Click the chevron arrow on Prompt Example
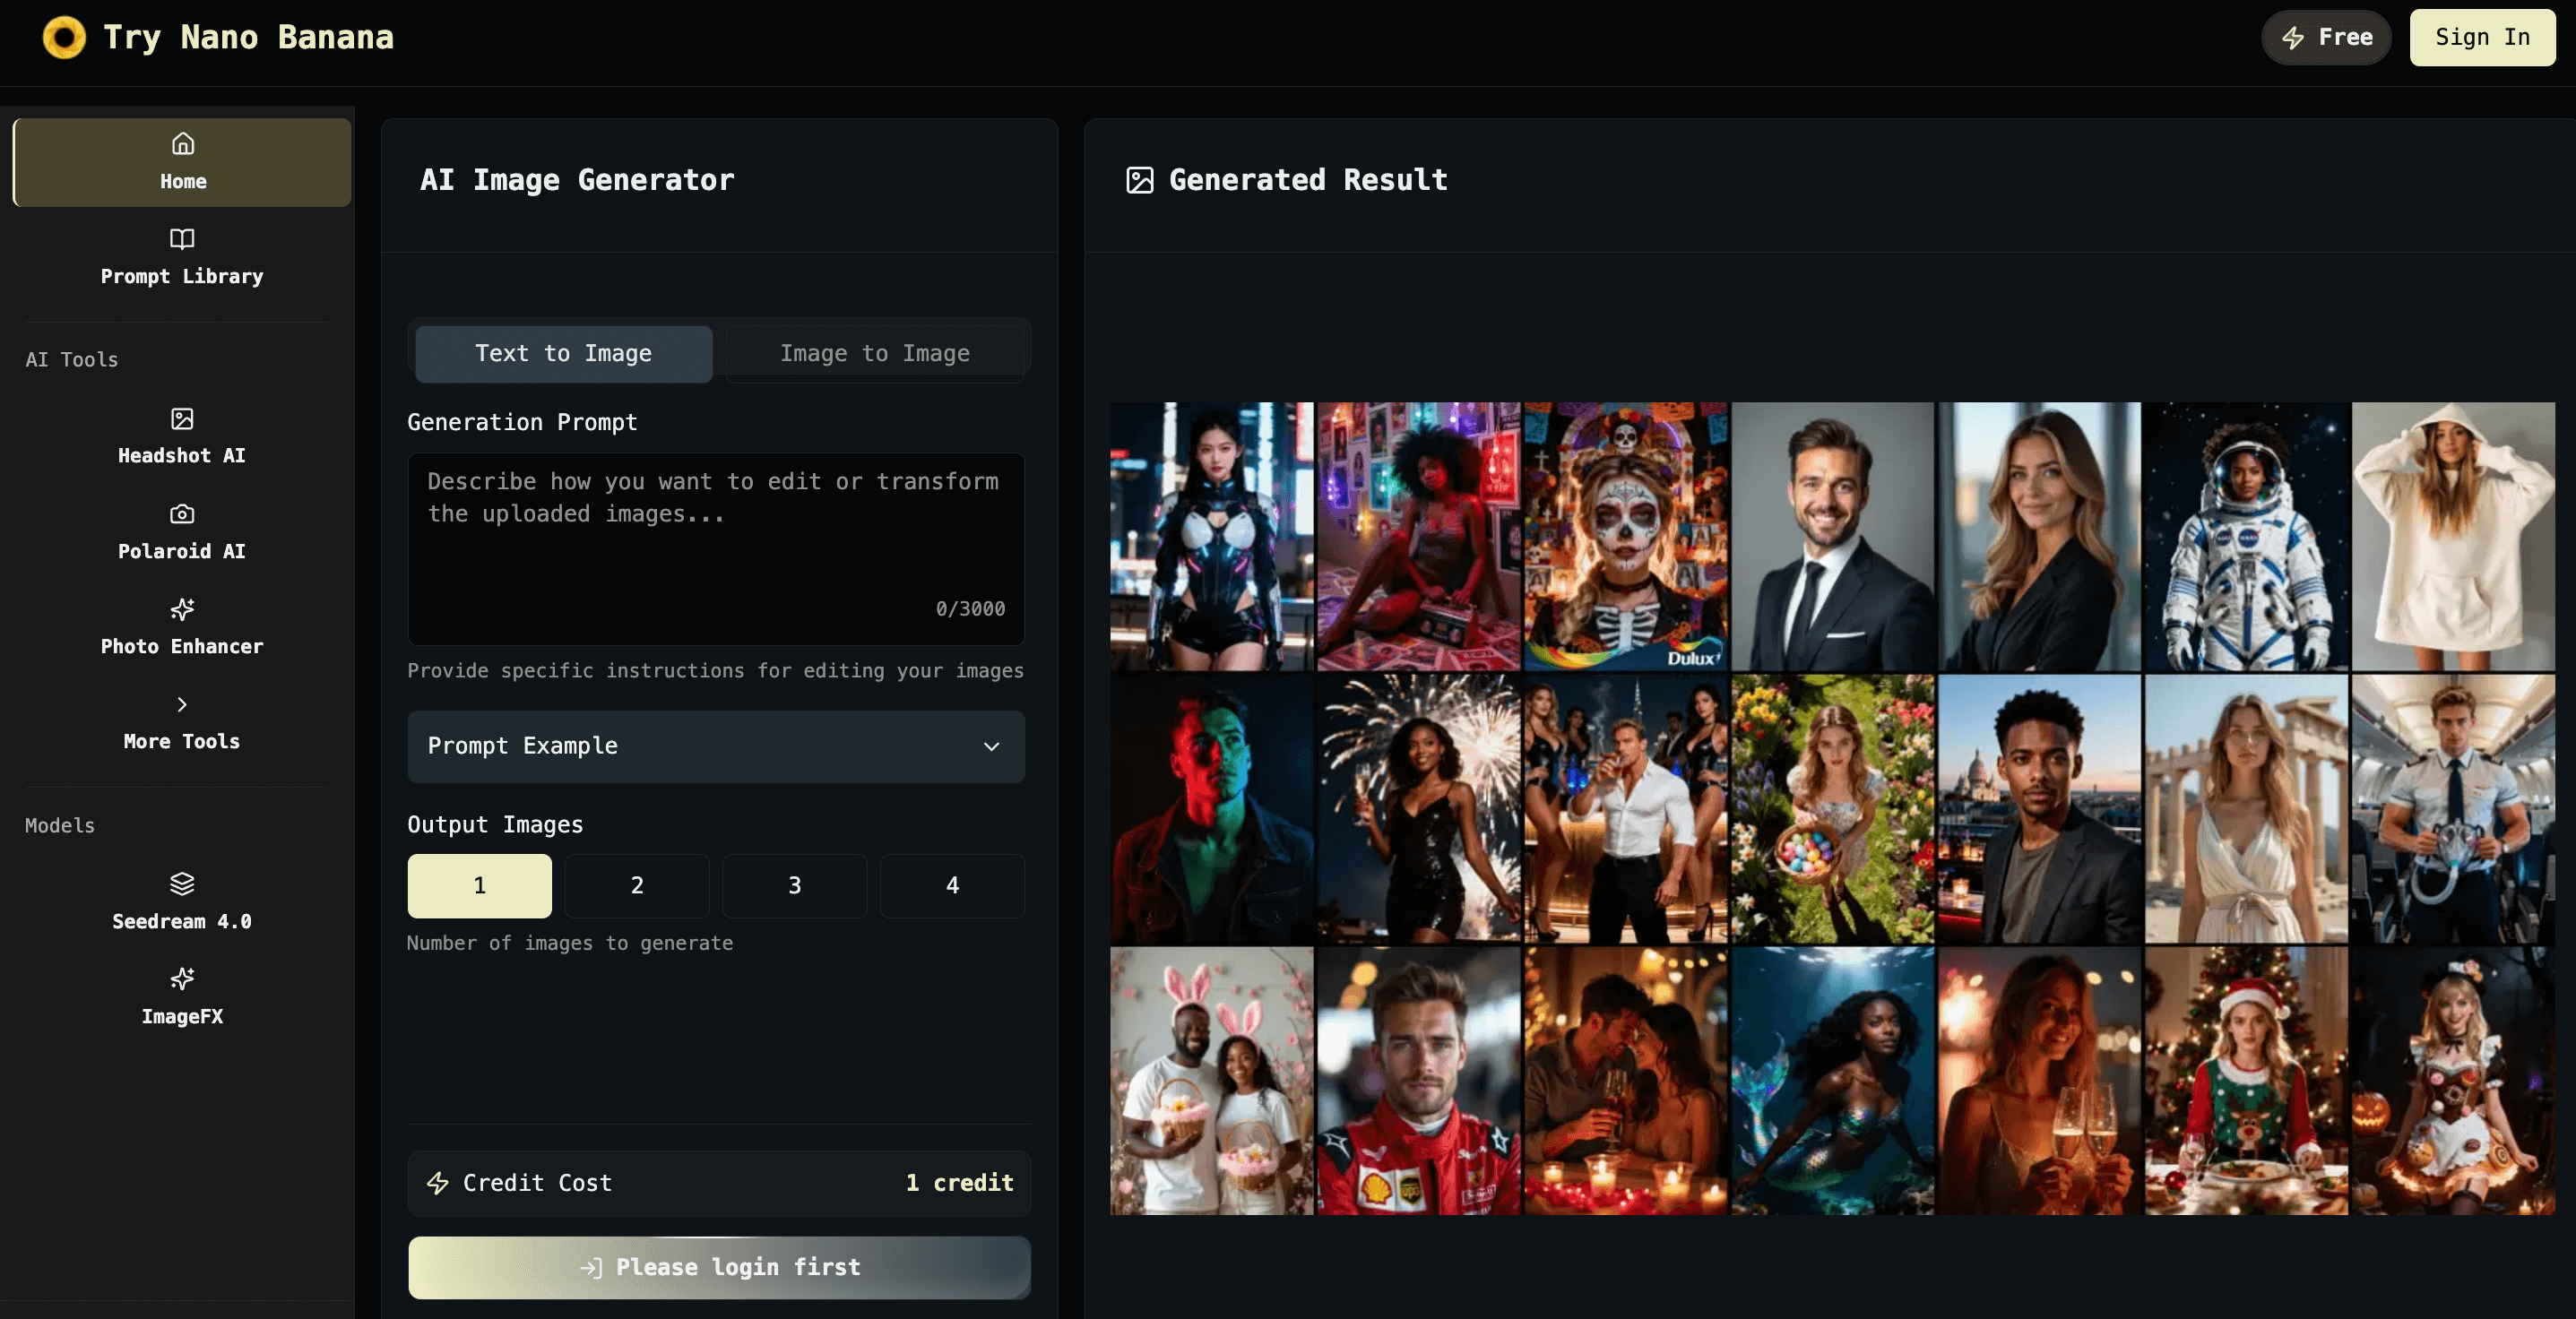 pyautogui.click(x=991, y=747)
